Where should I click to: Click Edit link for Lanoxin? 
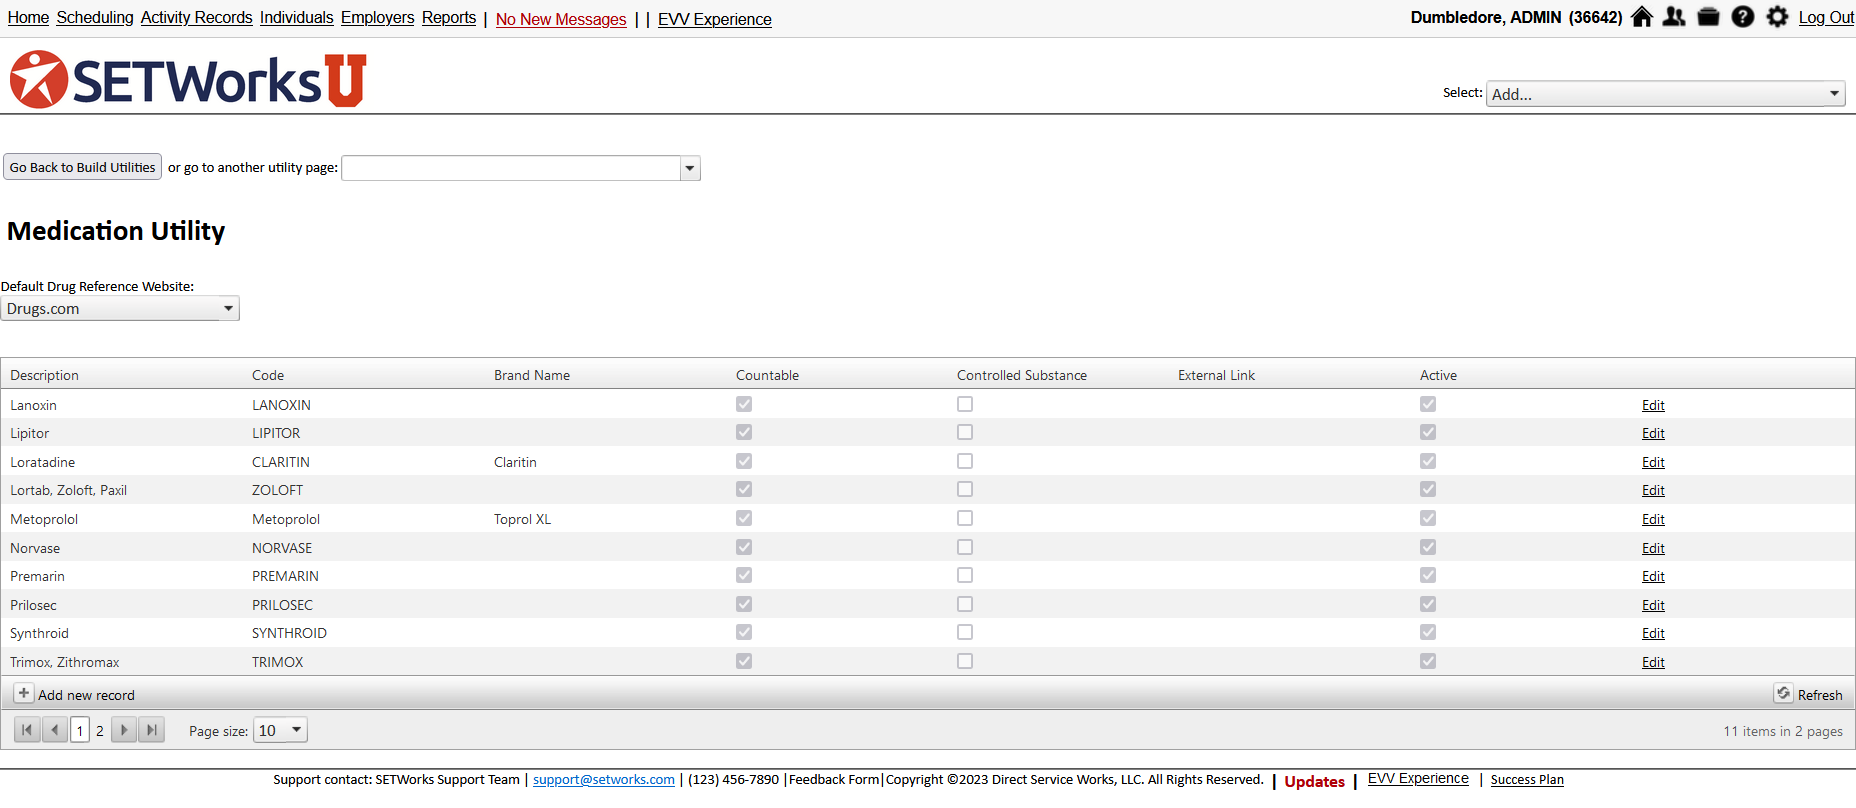click(1653, 405)
